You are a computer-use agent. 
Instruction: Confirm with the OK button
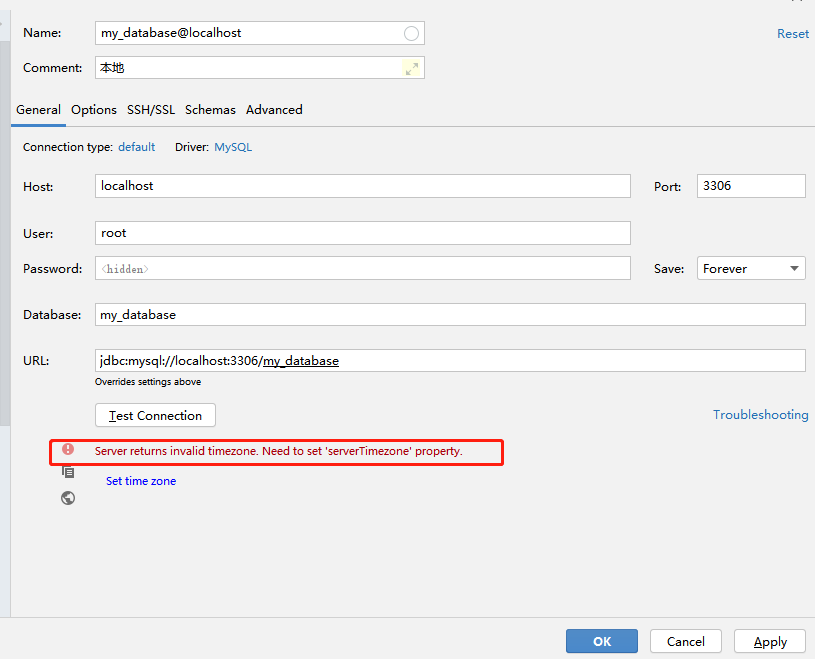[602, 641]
